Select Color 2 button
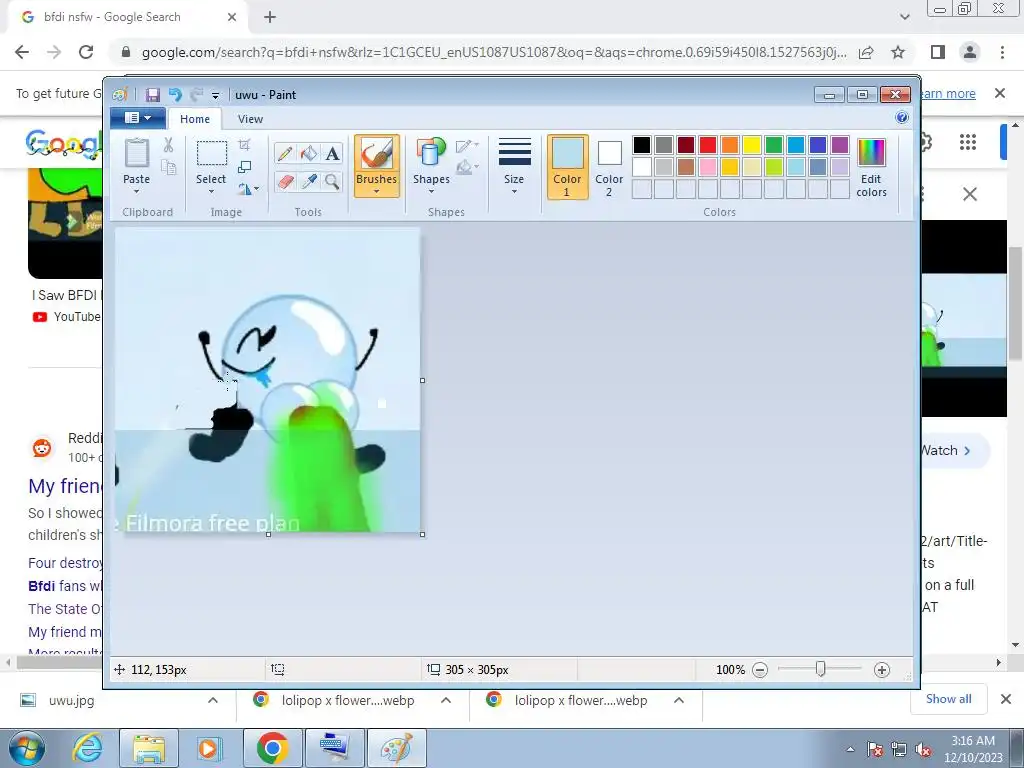The image size is (1024, 768). pos(609,167)
